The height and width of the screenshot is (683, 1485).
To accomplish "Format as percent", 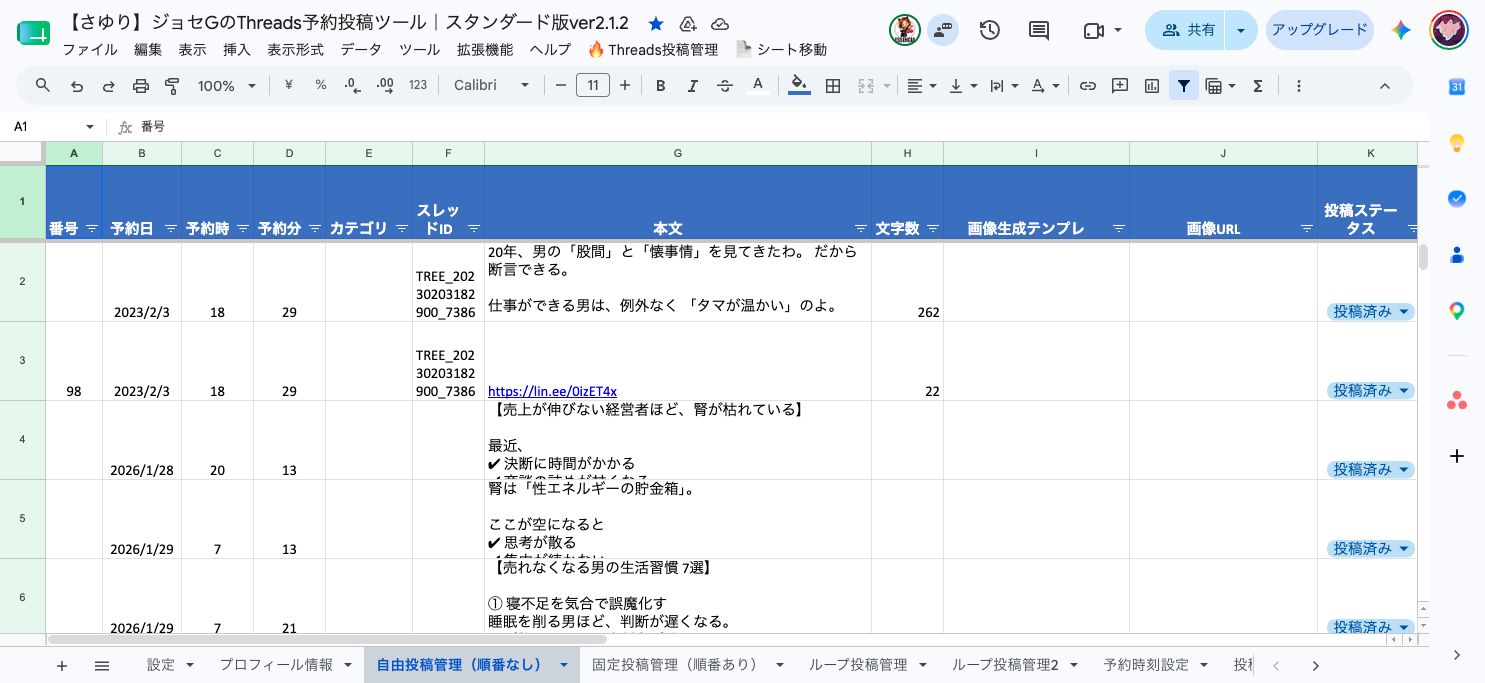I will (321, 86).
